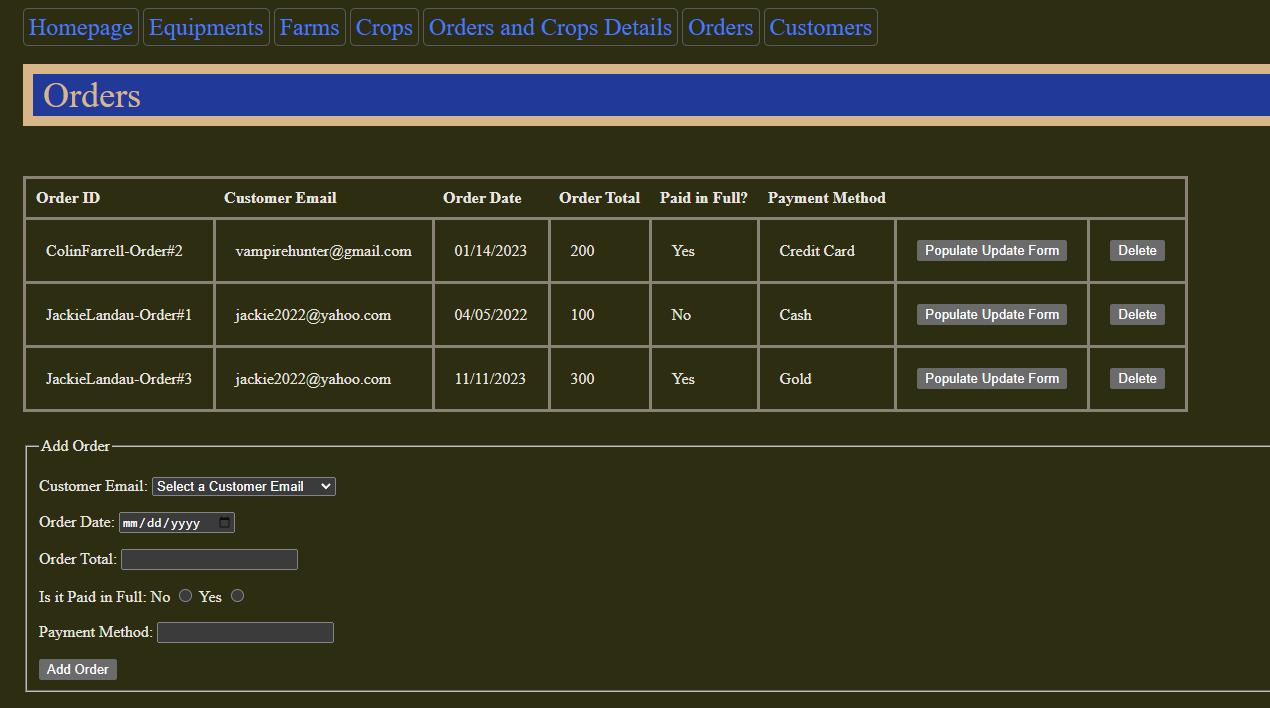Open the Orders and Crops Details page
The width and height of the screenshot is (1270, 708).
550,27
